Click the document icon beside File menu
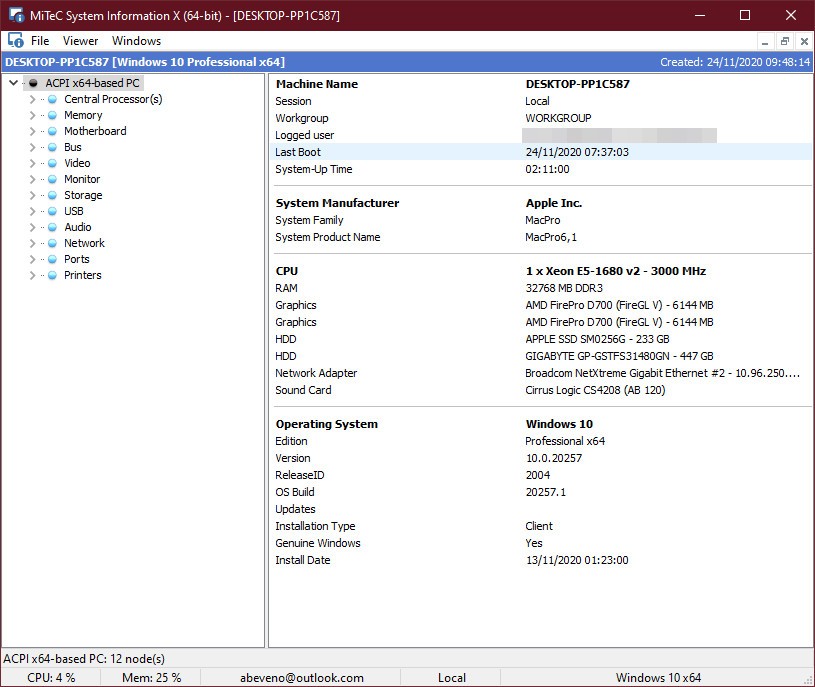 click(15, 40)
